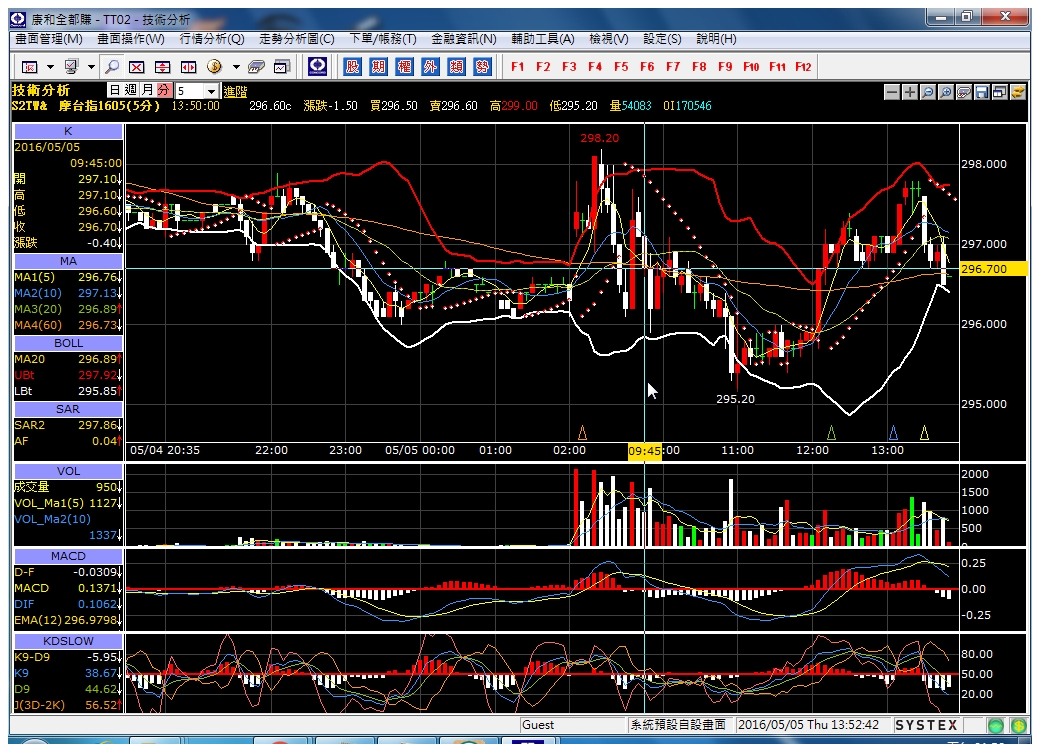The width and height of the screenshot is (1040, 744).
Task: Zoom out the chart with magnifier minus
Action: click(928, 92)
